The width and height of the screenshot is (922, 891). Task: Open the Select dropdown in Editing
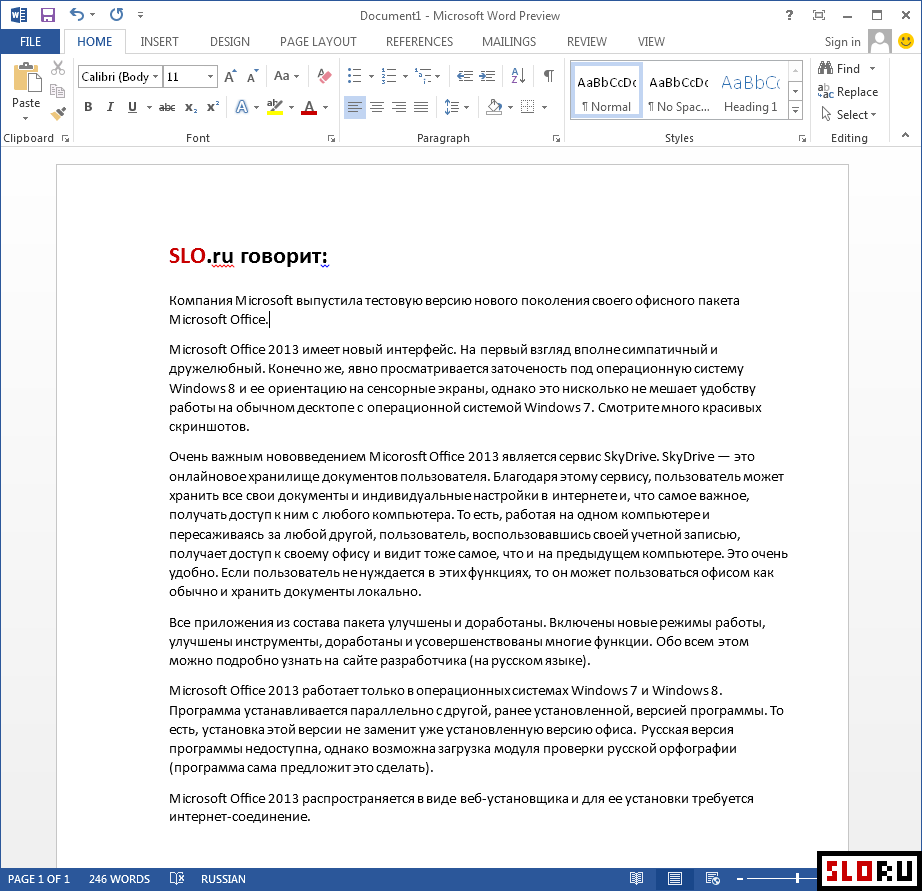(x=849, y=115)
